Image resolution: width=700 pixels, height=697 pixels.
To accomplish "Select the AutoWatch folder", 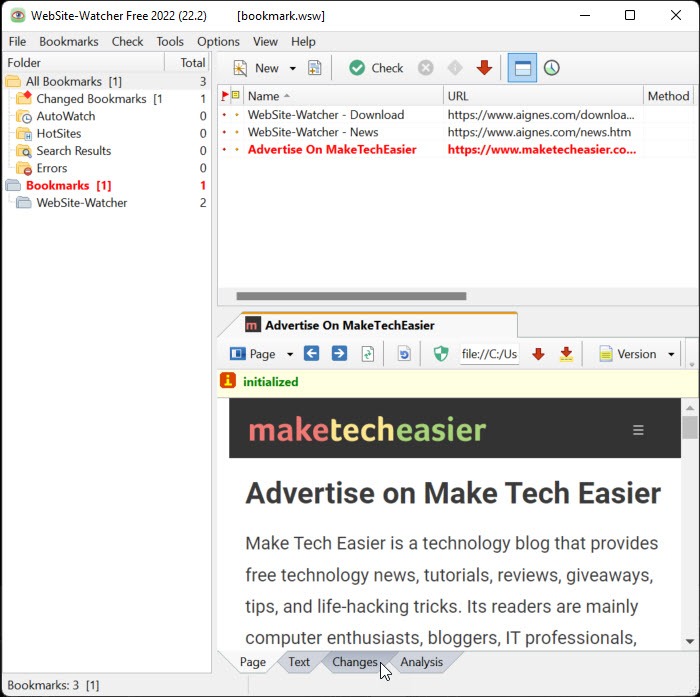I will (106, 116).
